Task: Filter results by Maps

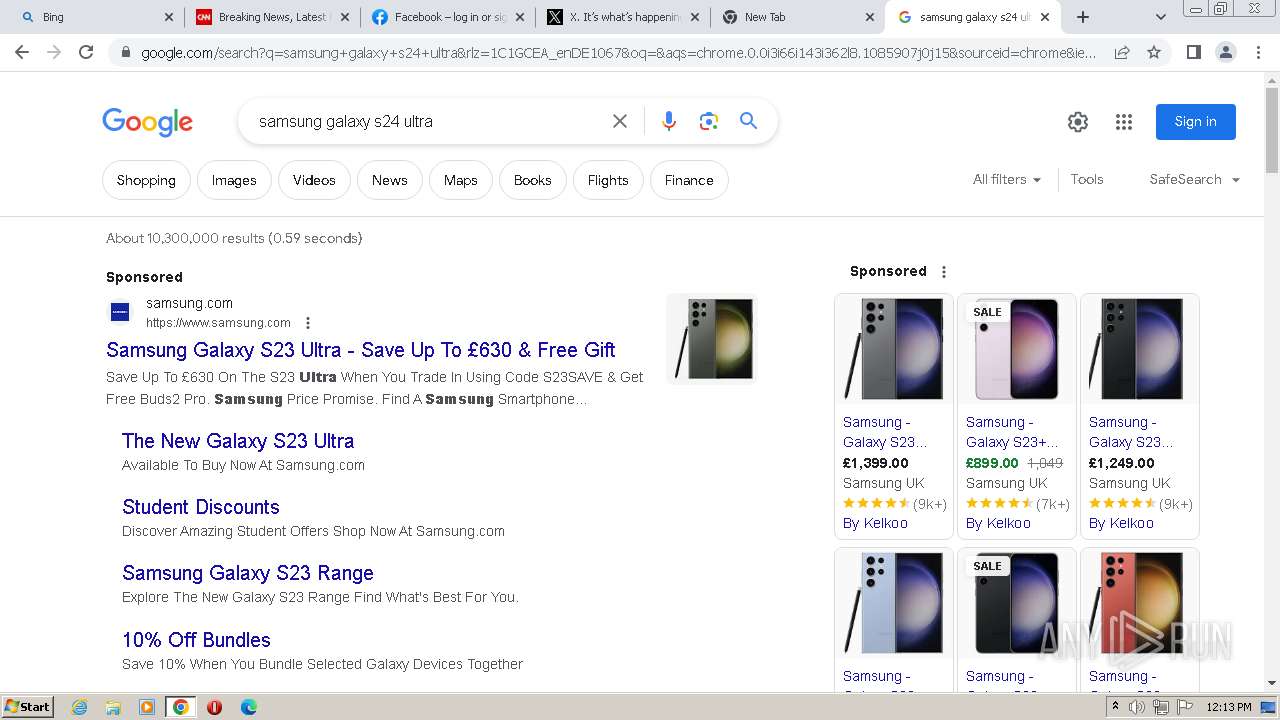Action: [461, 180]
